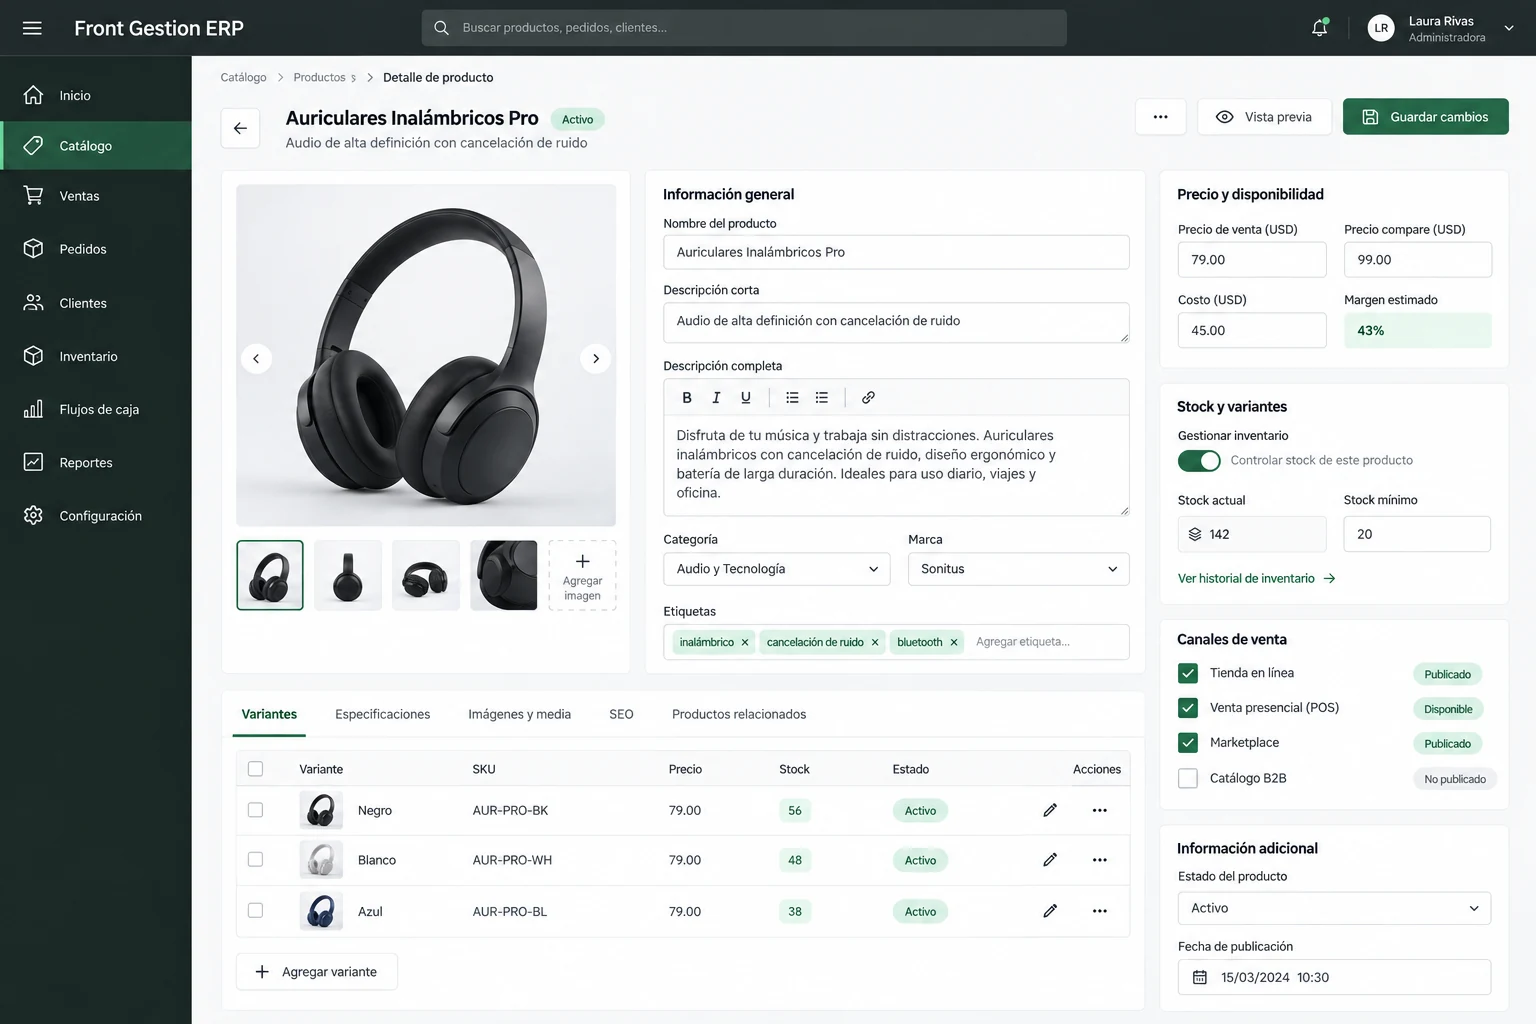Open the Categoría dropdown

click(x=776, y=569)
